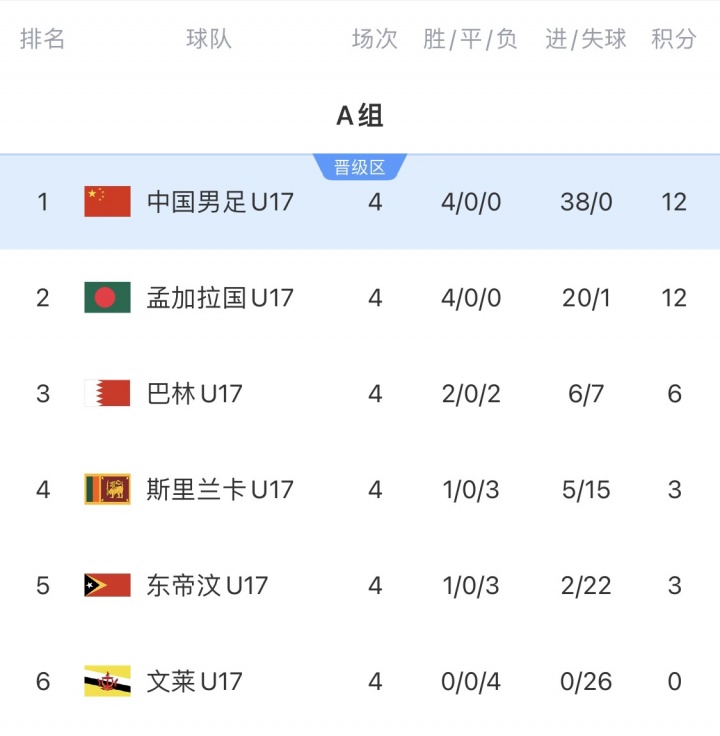Click the Timor-Leste flag icon
720x736 pixels.
click(107, 586)
